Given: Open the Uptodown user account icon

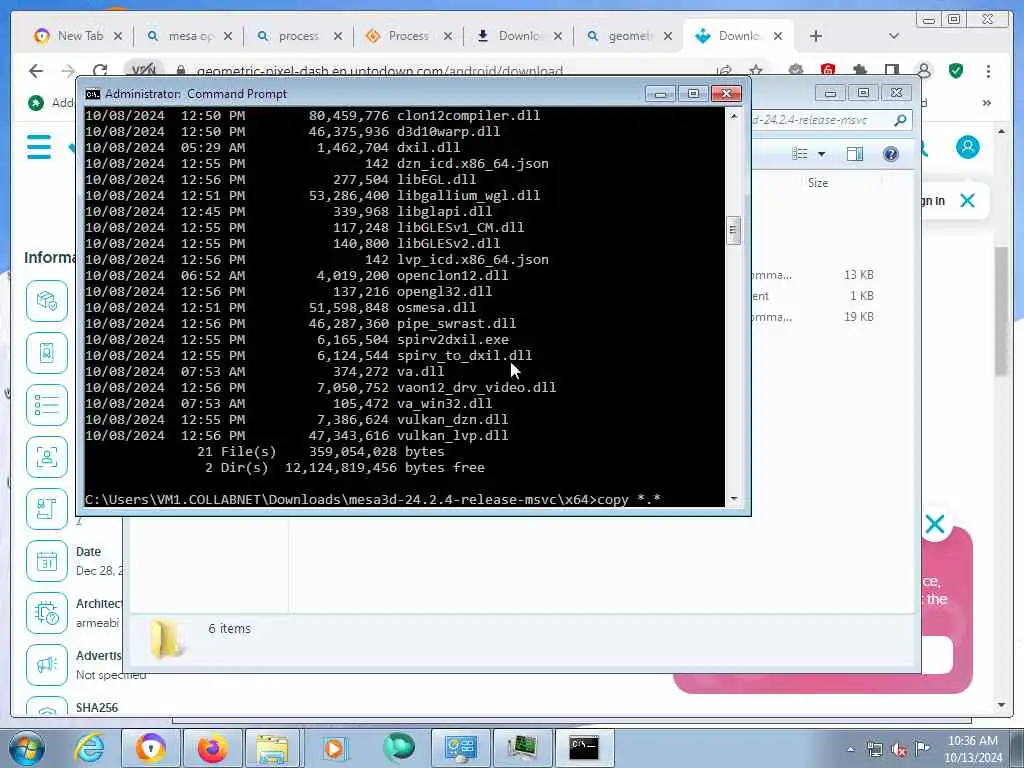Looking at the screenshot, I should click(968, 147).
